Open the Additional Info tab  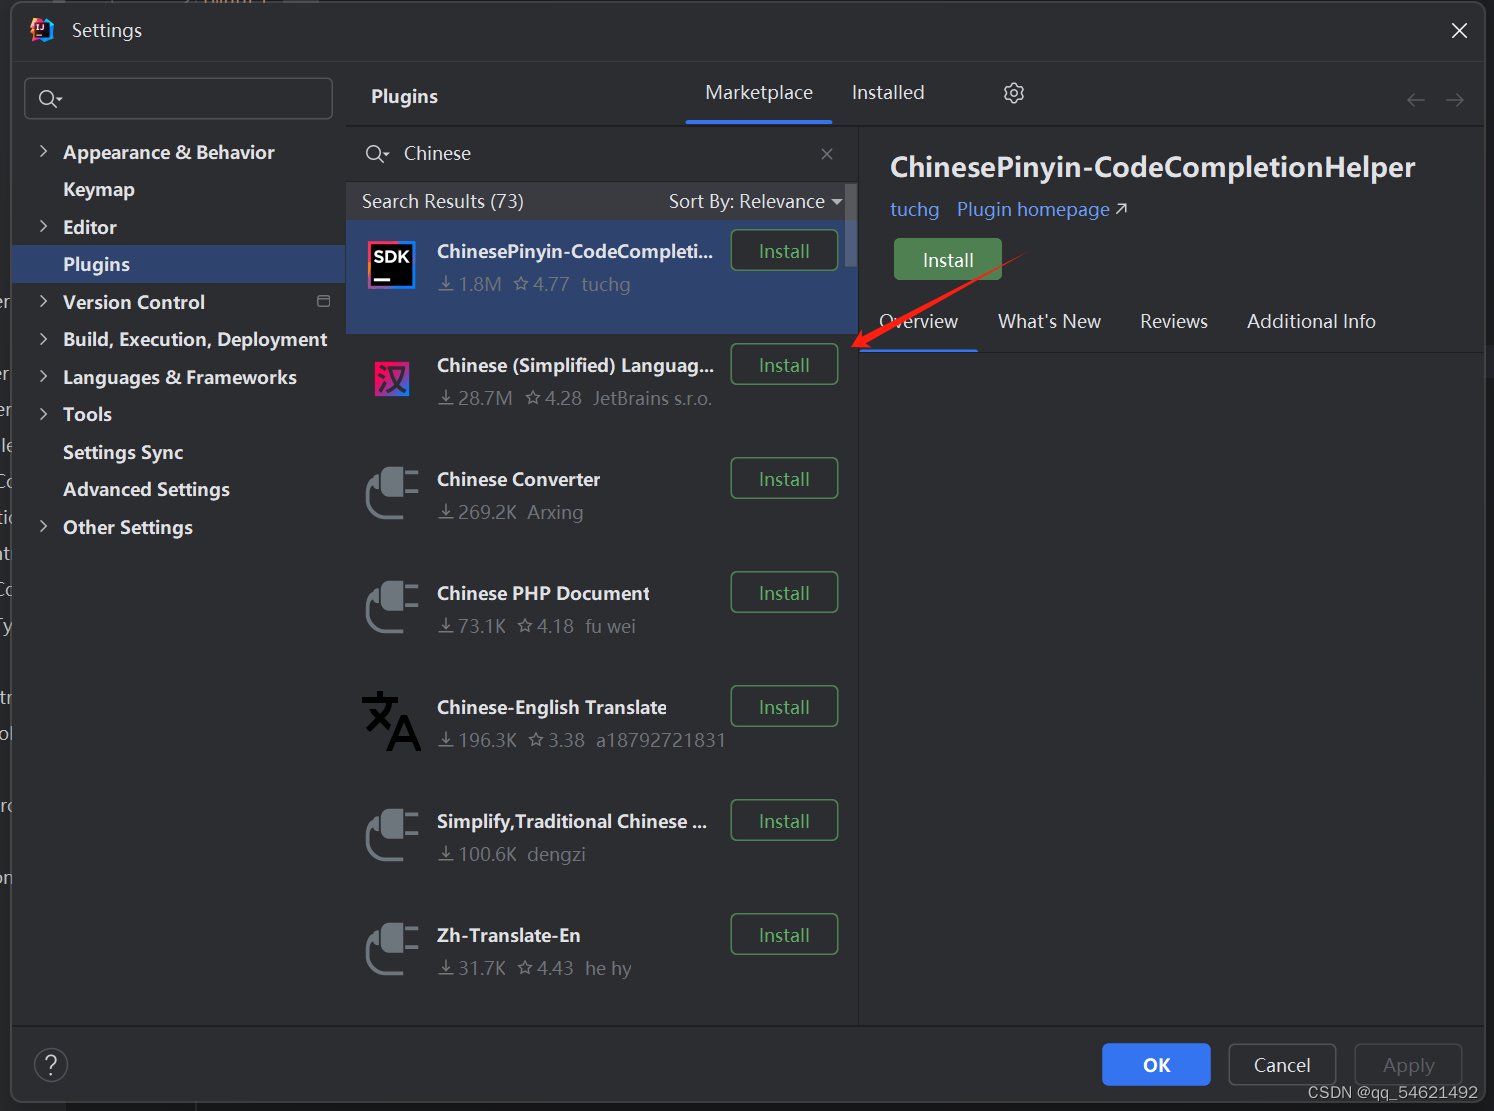tap(1311, 322)
